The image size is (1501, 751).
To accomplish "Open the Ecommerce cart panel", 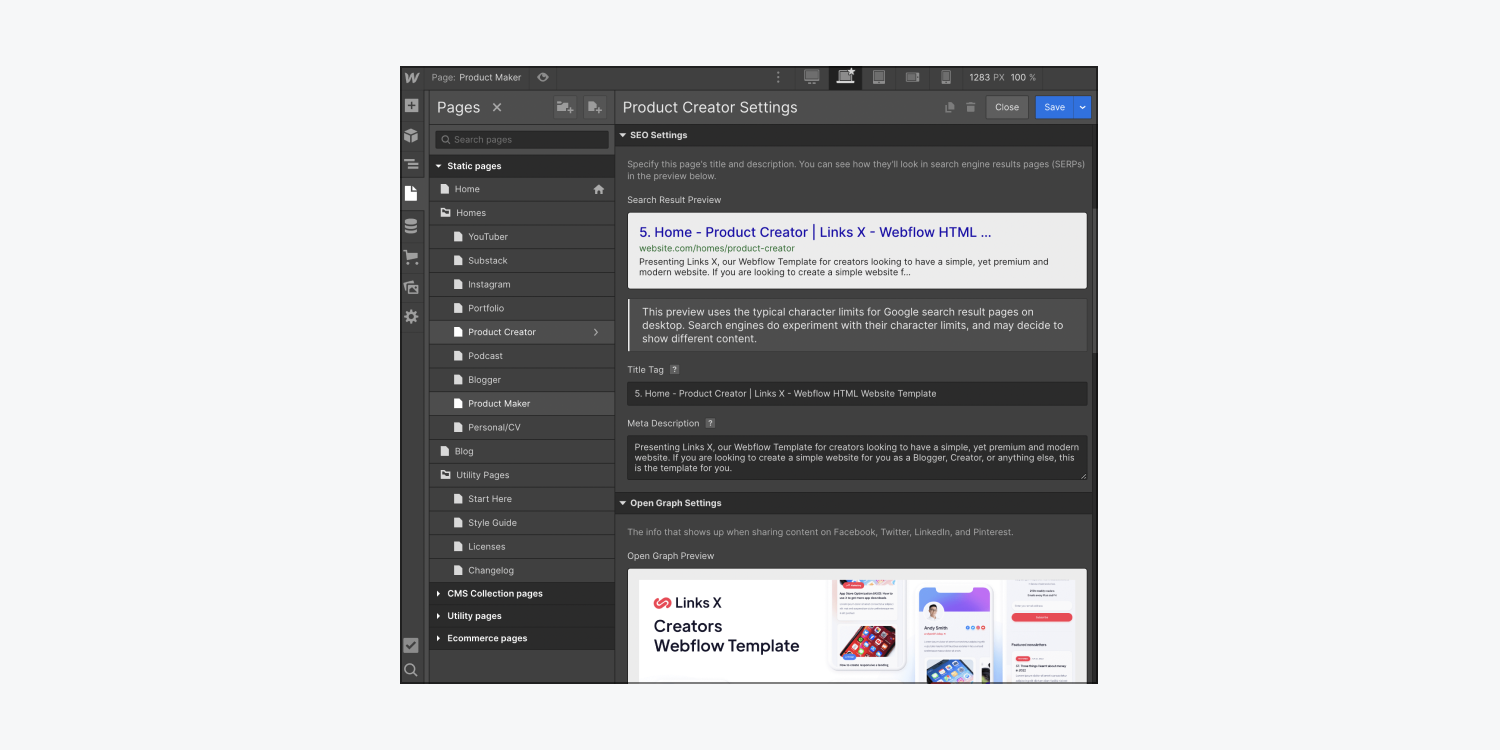I will coord(411,257).
